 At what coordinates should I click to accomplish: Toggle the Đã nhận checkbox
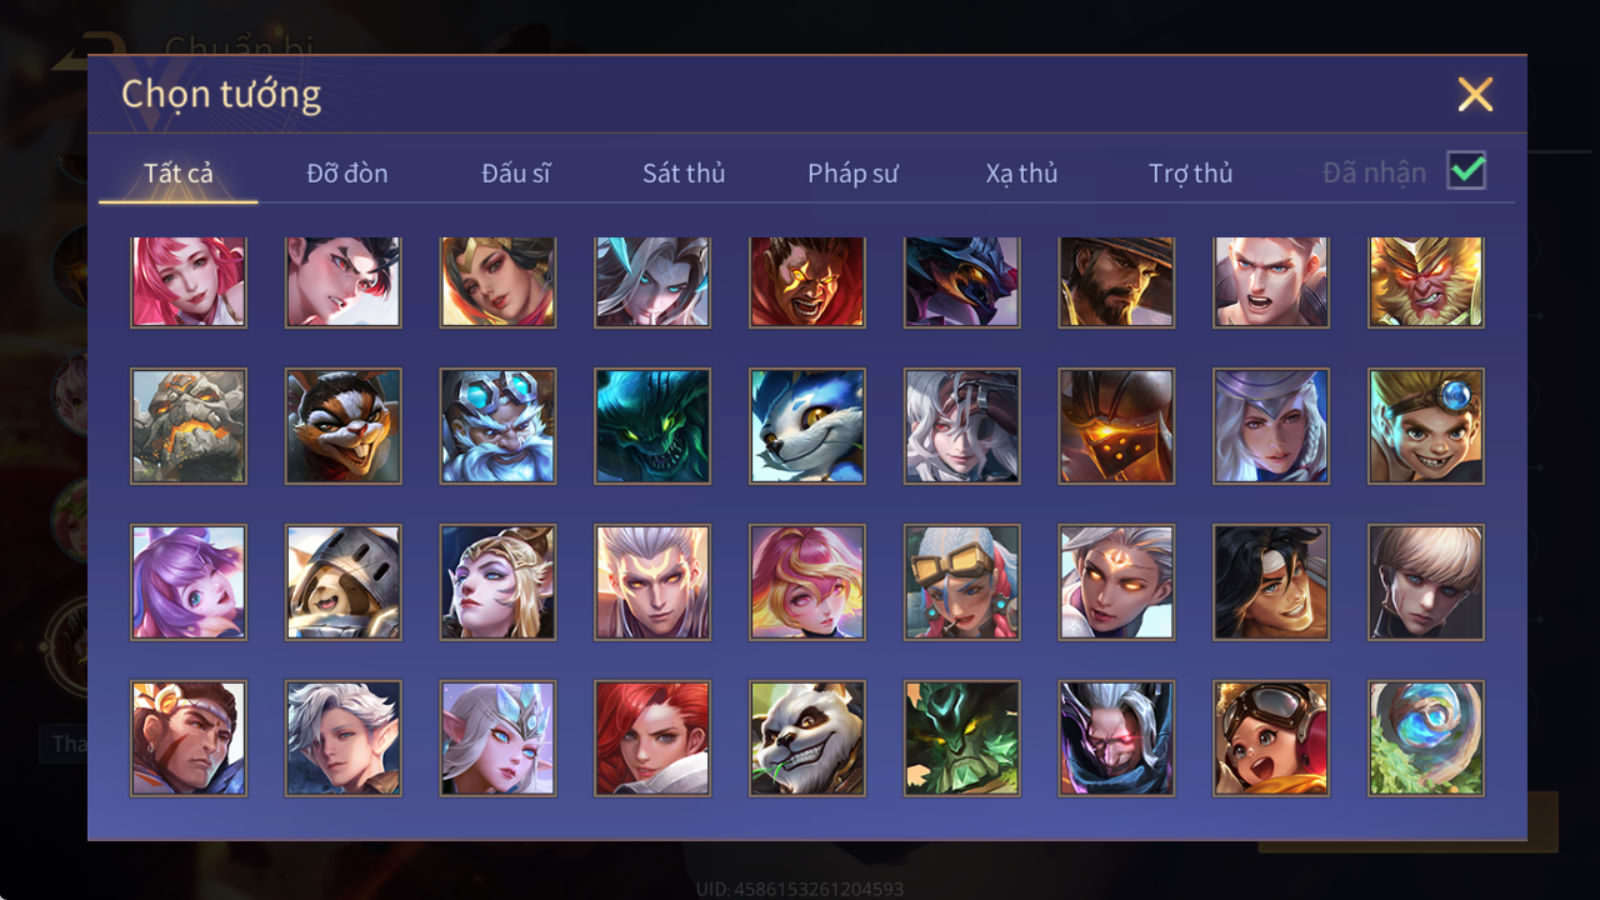pyautogui.click(x=1466, y=170)
